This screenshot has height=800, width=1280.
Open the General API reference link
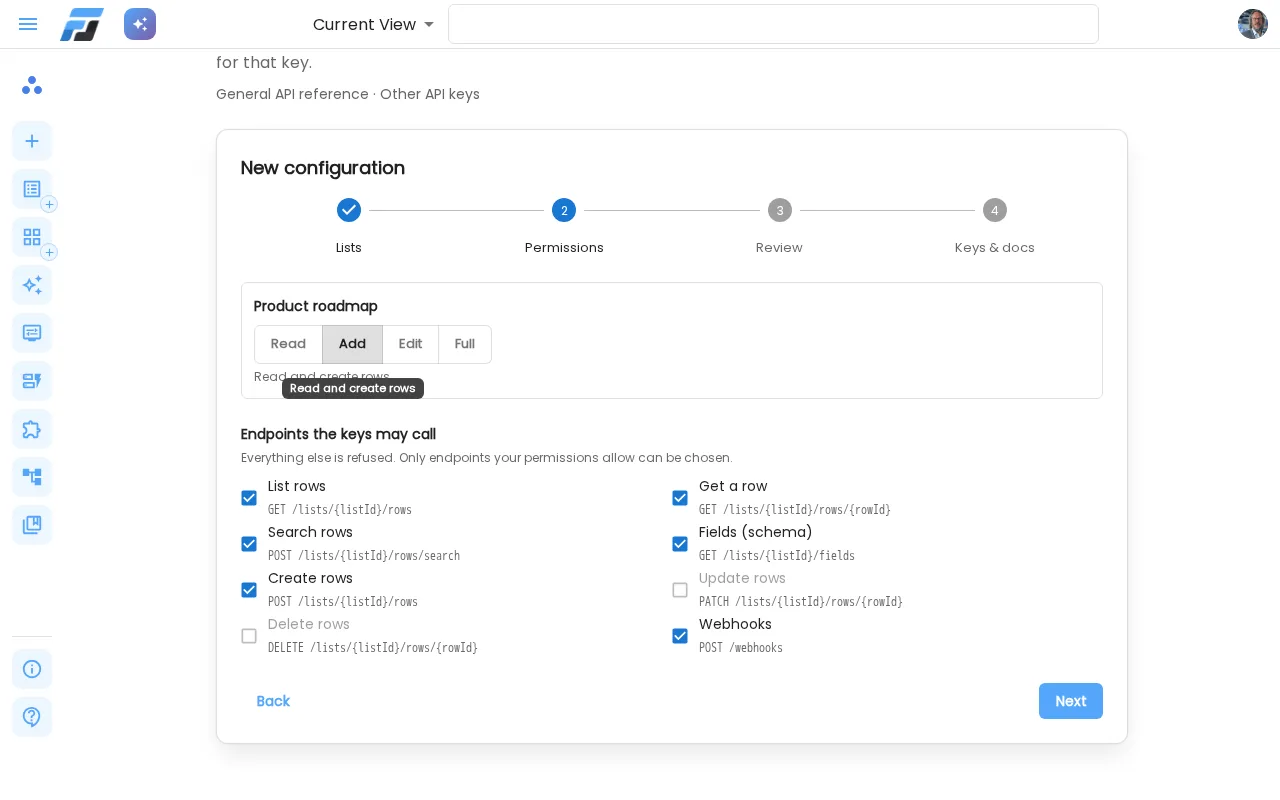click(292, 94)
